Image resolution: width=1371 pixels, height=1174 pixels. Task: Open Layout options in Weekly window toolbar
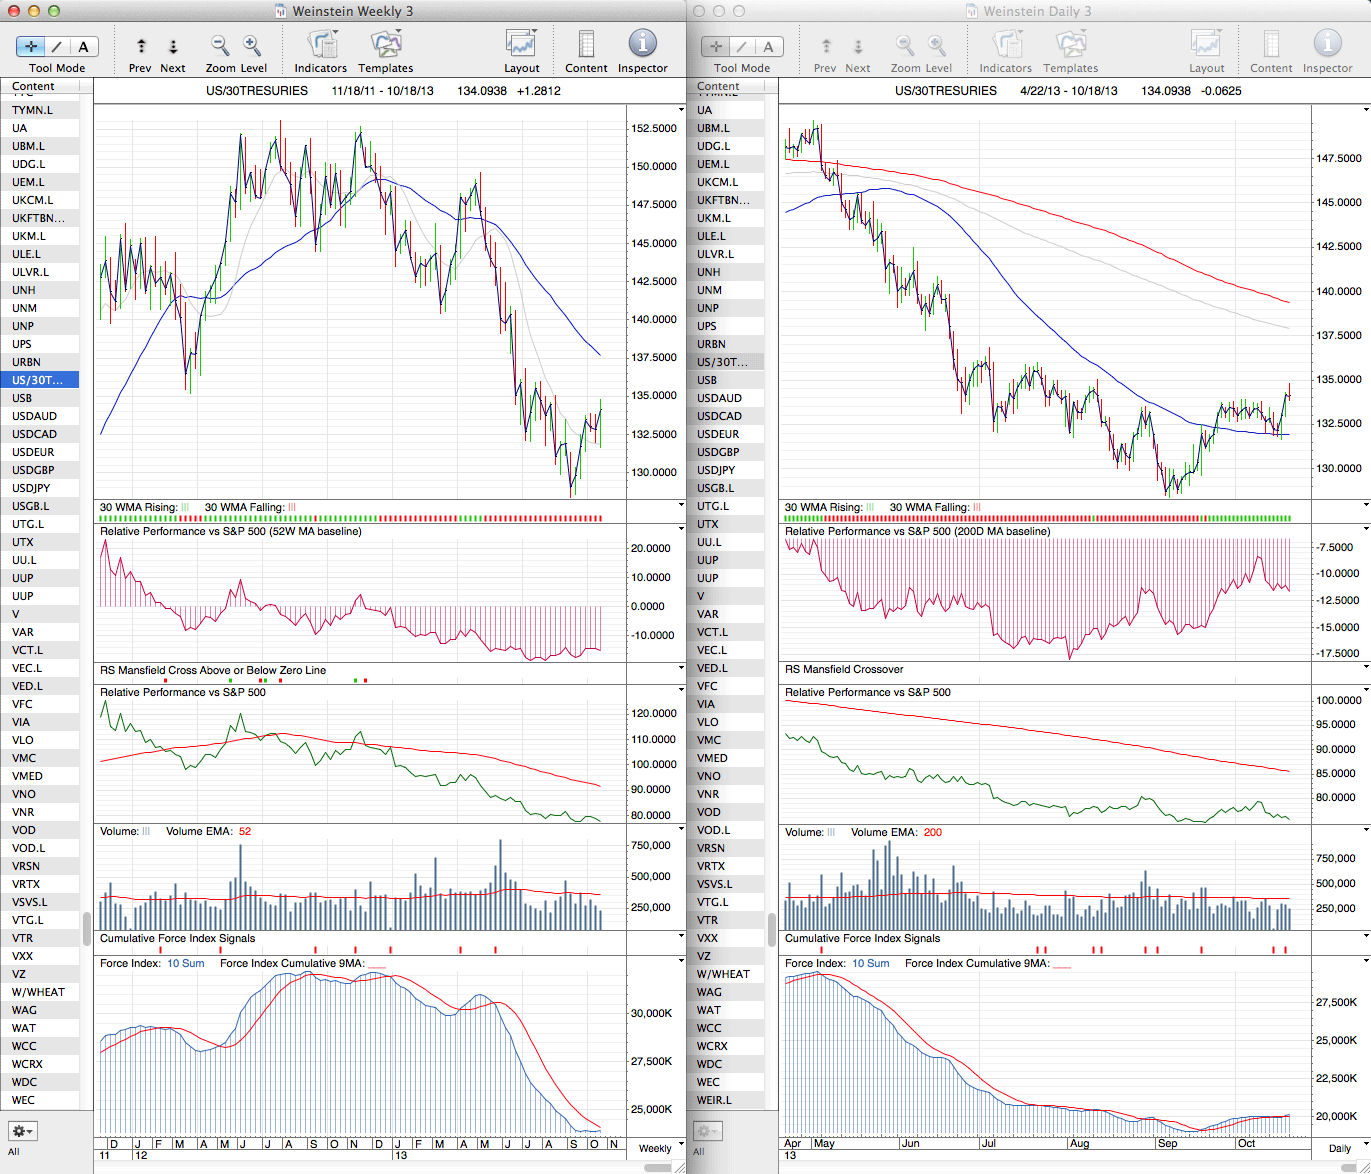pos(521,45)
